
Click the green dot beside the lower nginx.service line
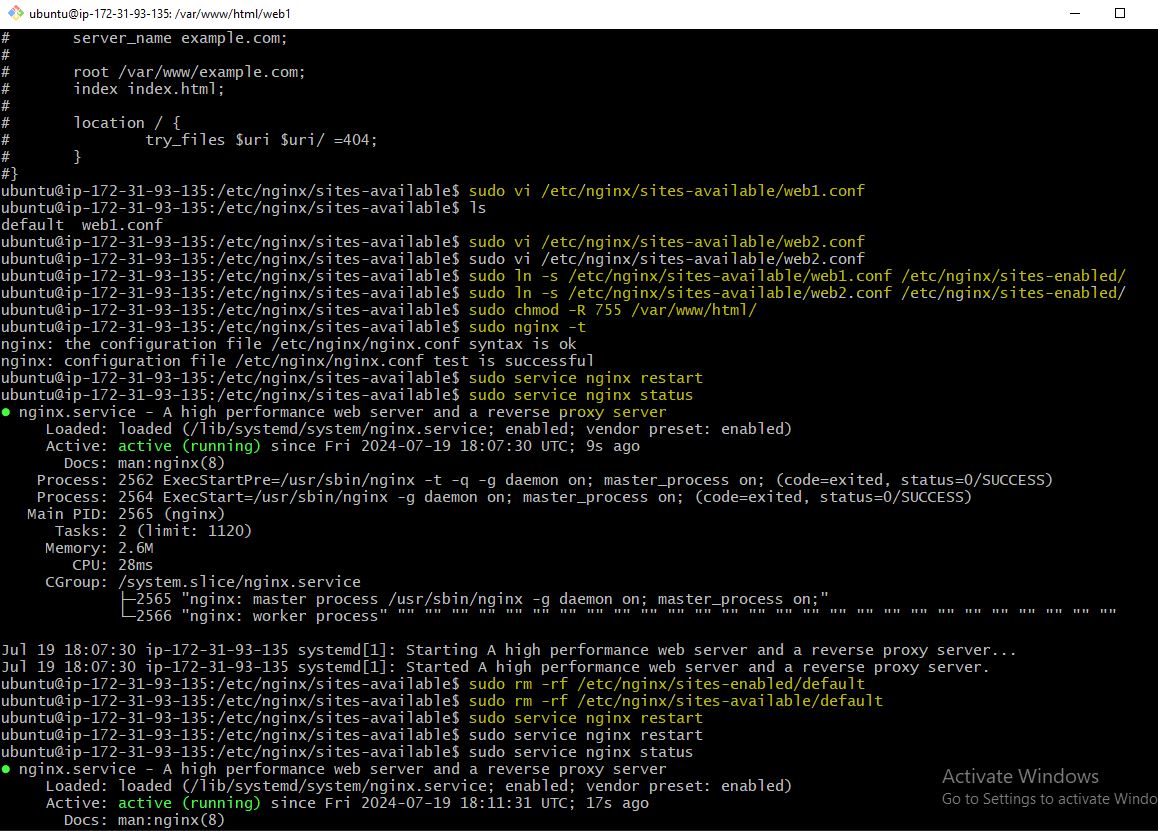coord(6,769)
